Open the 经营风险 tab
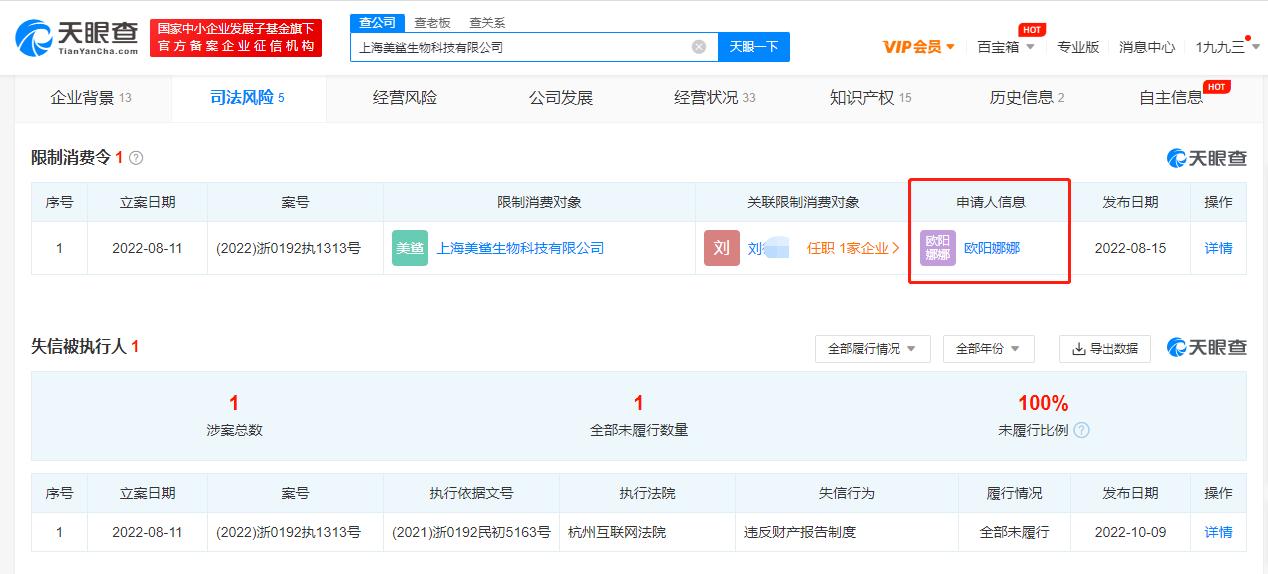This screenshot has height=574, width=1268. (x=405, y=98)
